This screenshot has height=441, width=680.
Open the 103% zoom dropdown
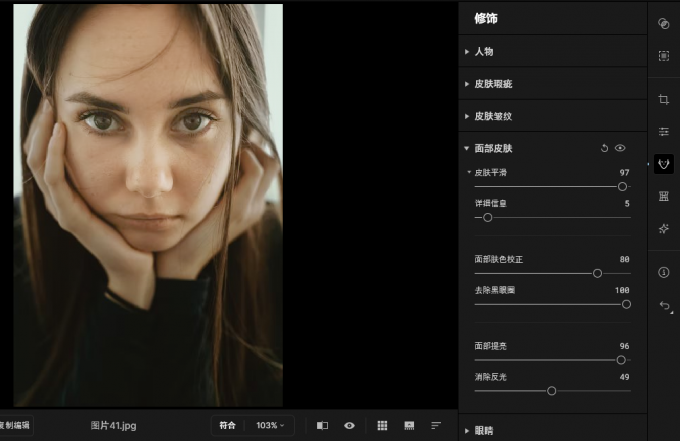pyautogui.click(x=270, y=425)
